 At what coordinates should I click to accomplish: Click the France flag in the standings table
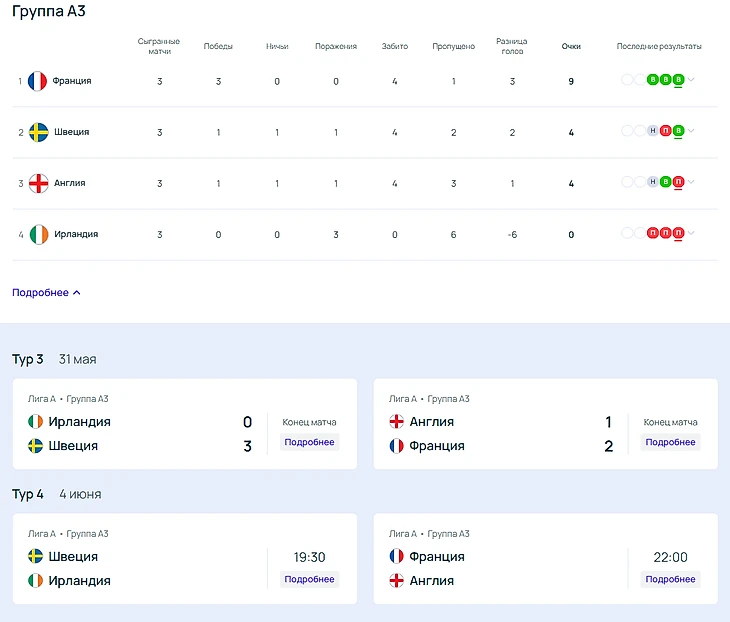(38, 81)
